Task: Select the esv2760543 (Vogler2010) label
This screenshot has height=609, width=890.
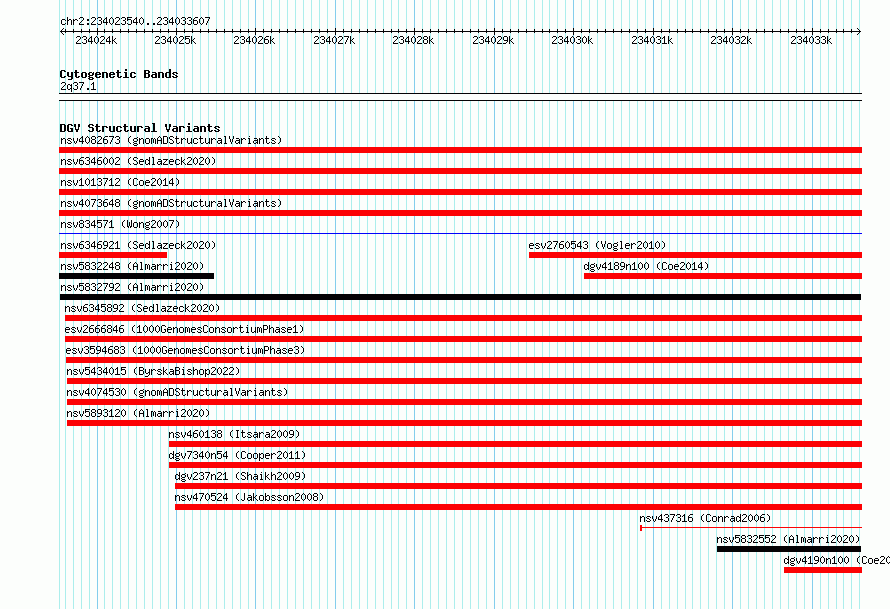Action: tap(597, 245)
